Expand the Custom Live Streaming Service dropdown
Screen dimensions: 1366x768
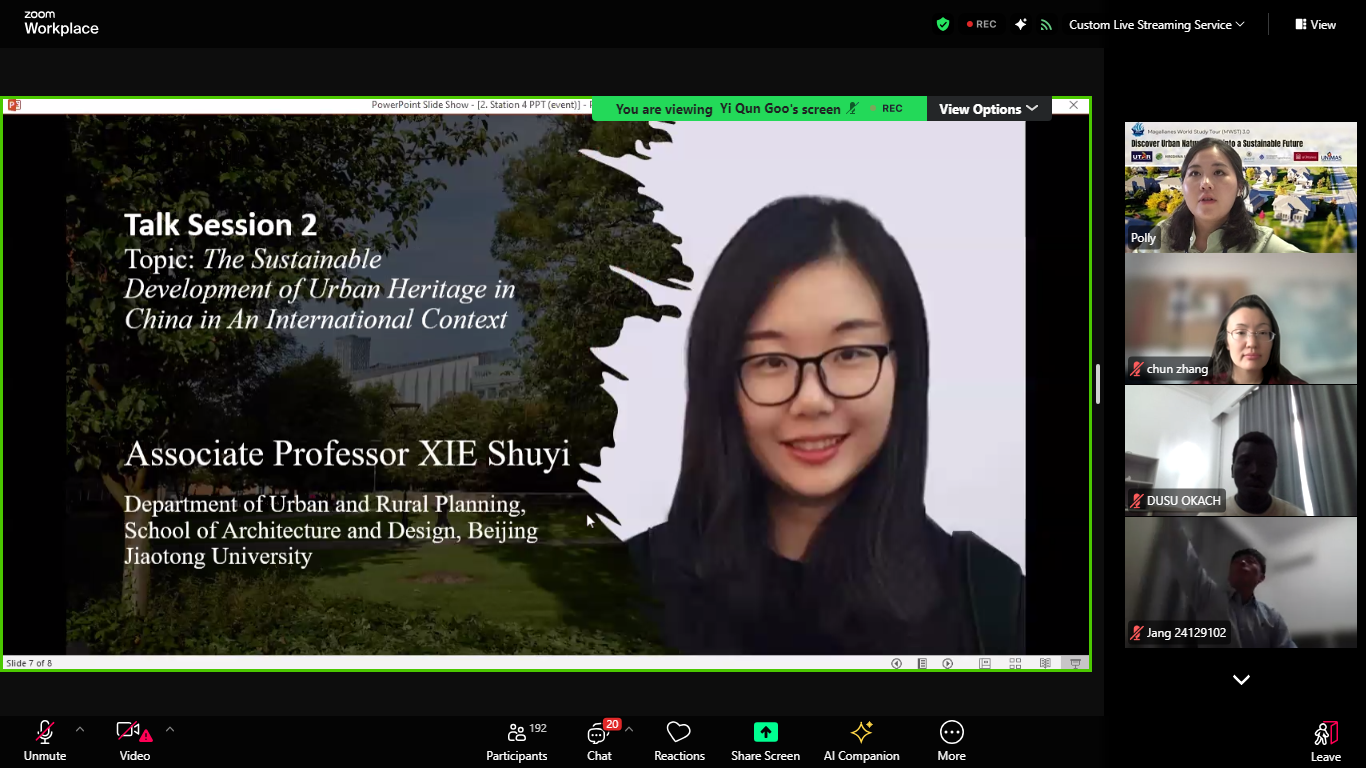[1156, 24]
